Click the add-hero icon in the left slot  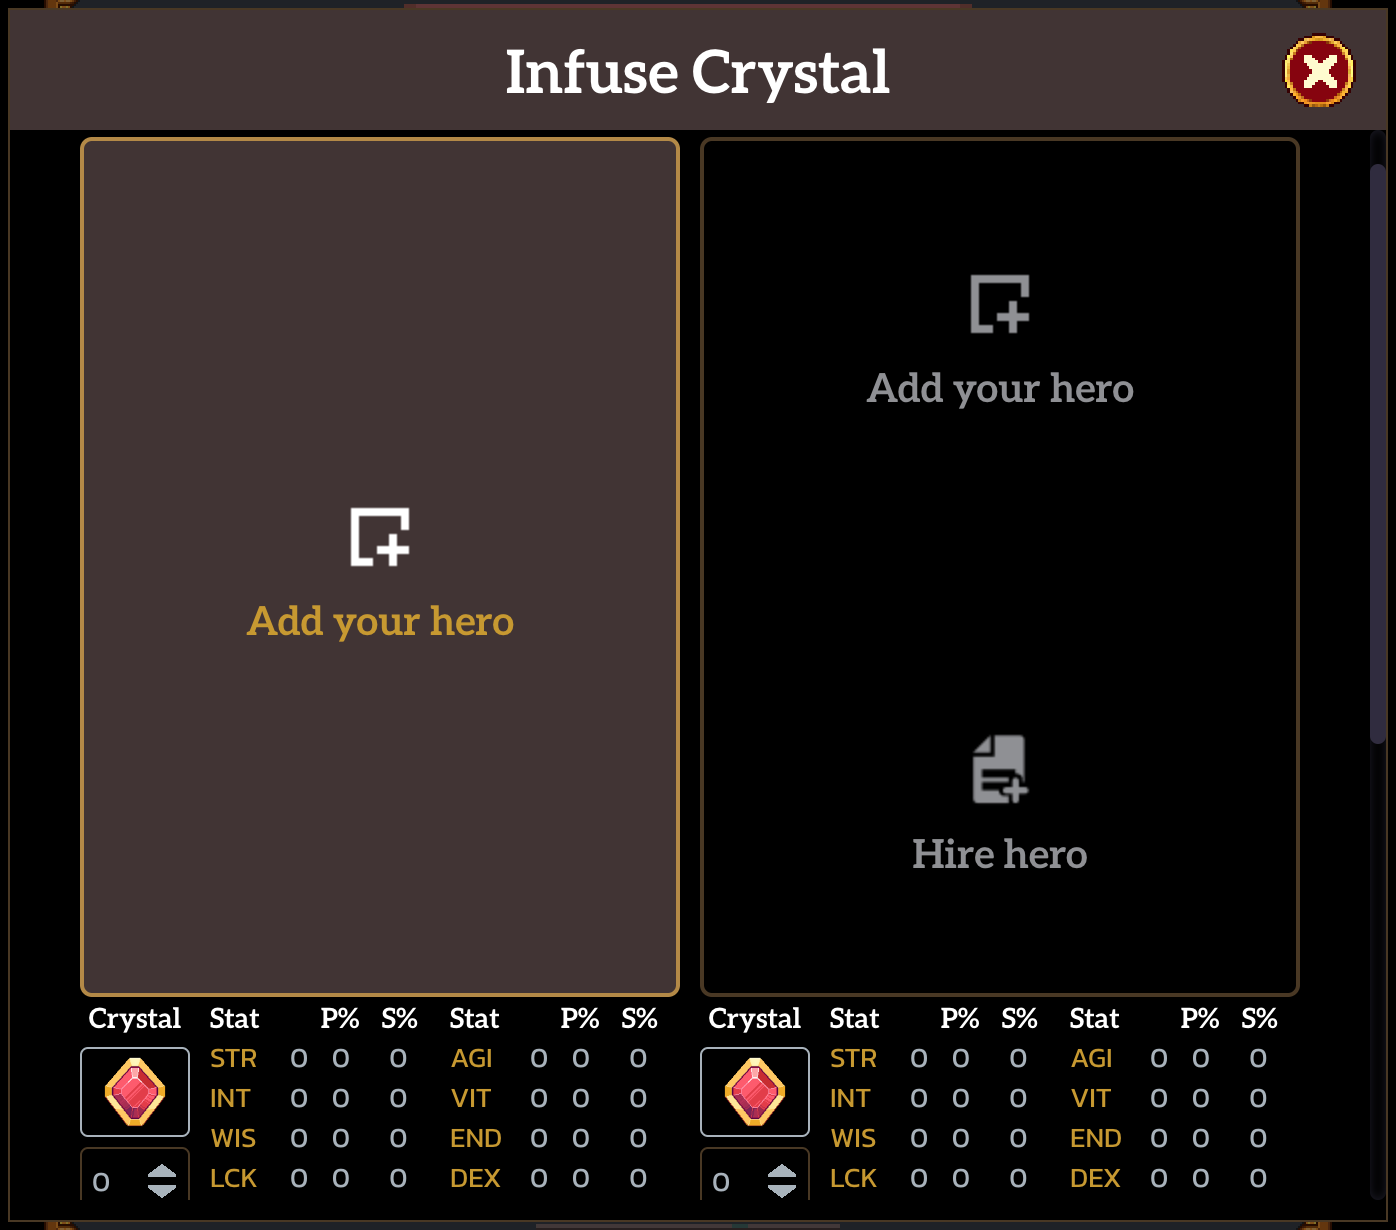click(380, 537)
